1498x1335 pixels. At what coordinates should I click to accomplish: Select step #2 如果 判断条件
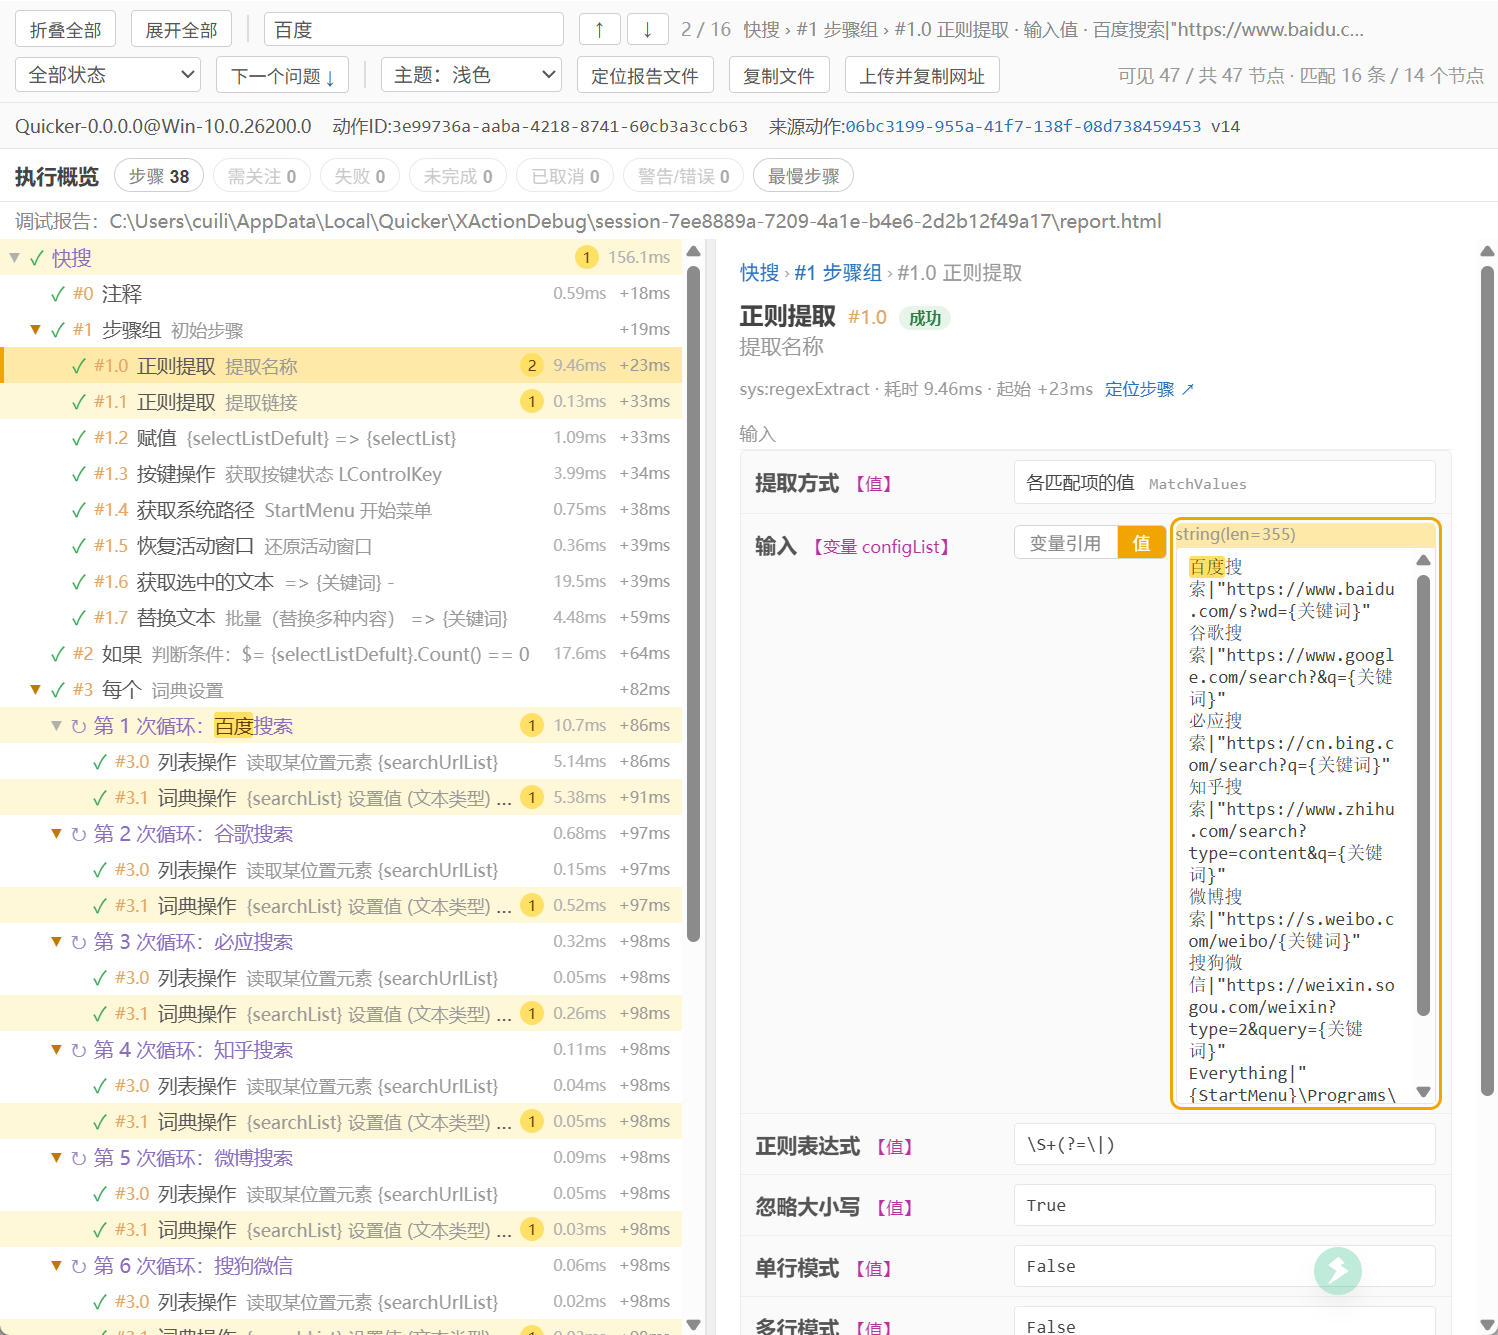point(341,654)
